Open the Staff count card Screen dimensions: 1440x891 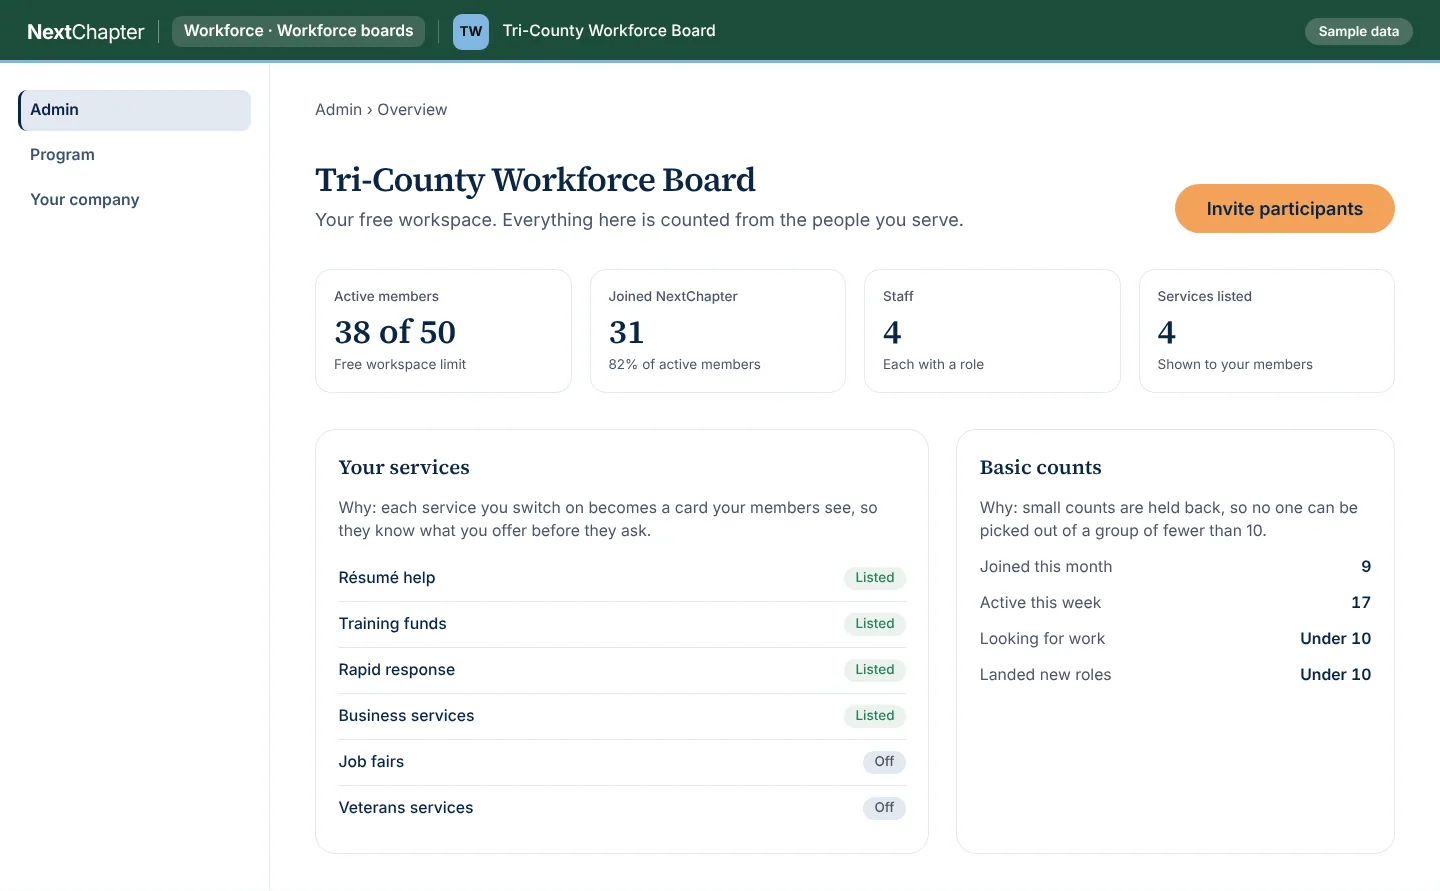pyautogui.click(x=992, y=331)
